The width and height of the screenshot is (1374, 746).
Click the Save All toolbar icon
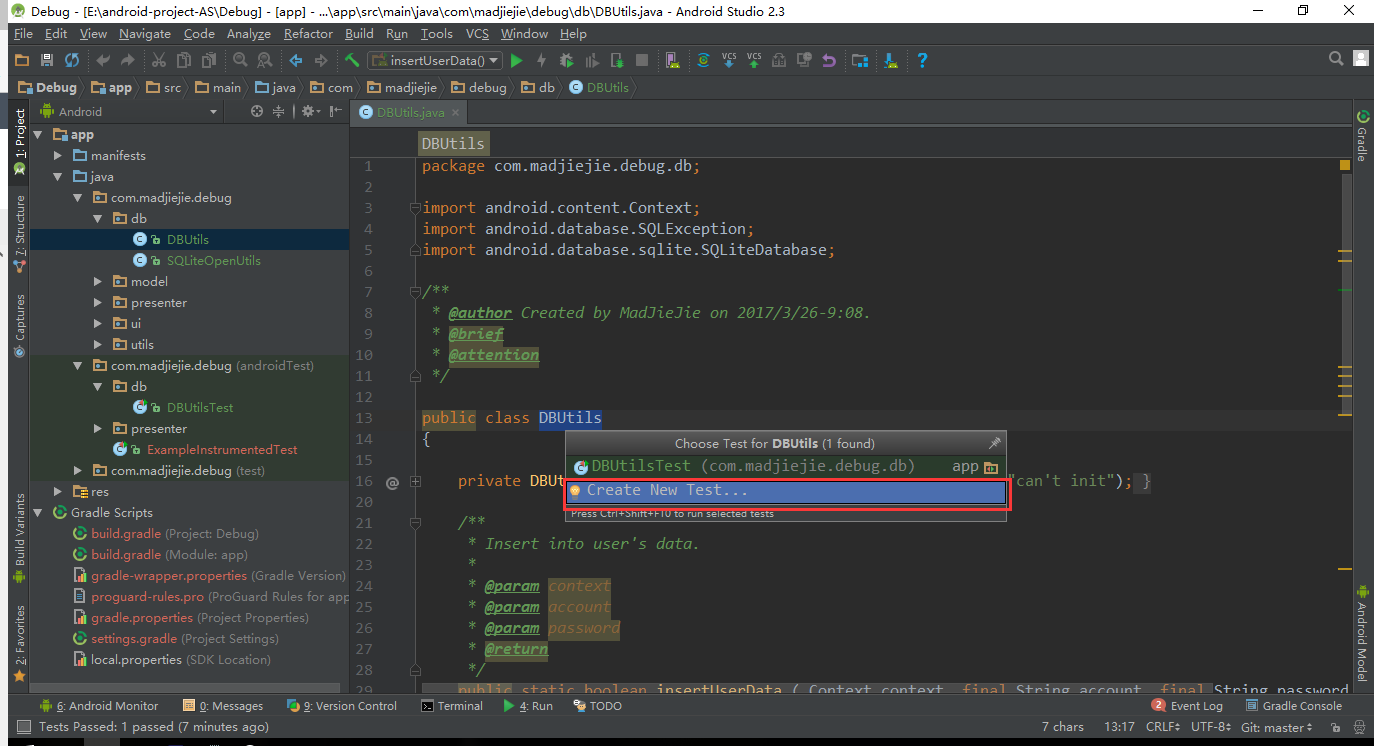tap(47, 60)
